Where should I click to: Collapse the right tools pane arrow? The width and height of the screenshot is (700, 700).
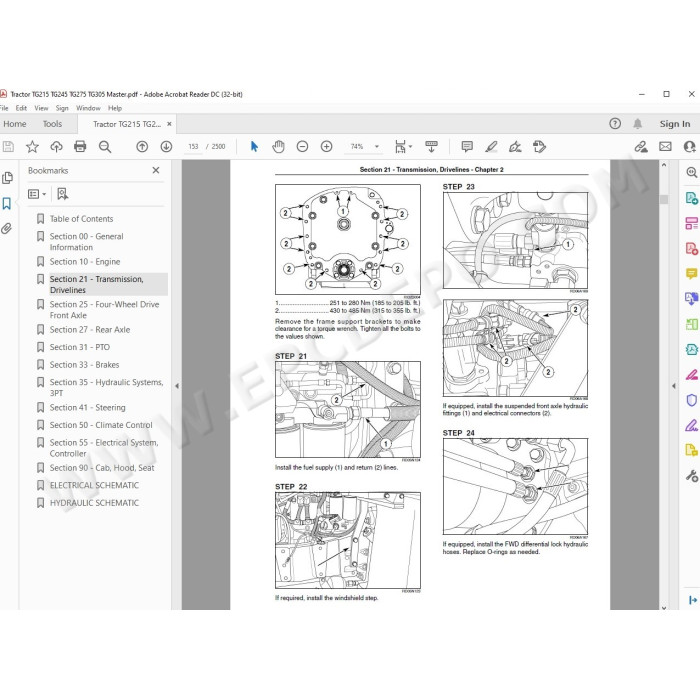point(674,386)
